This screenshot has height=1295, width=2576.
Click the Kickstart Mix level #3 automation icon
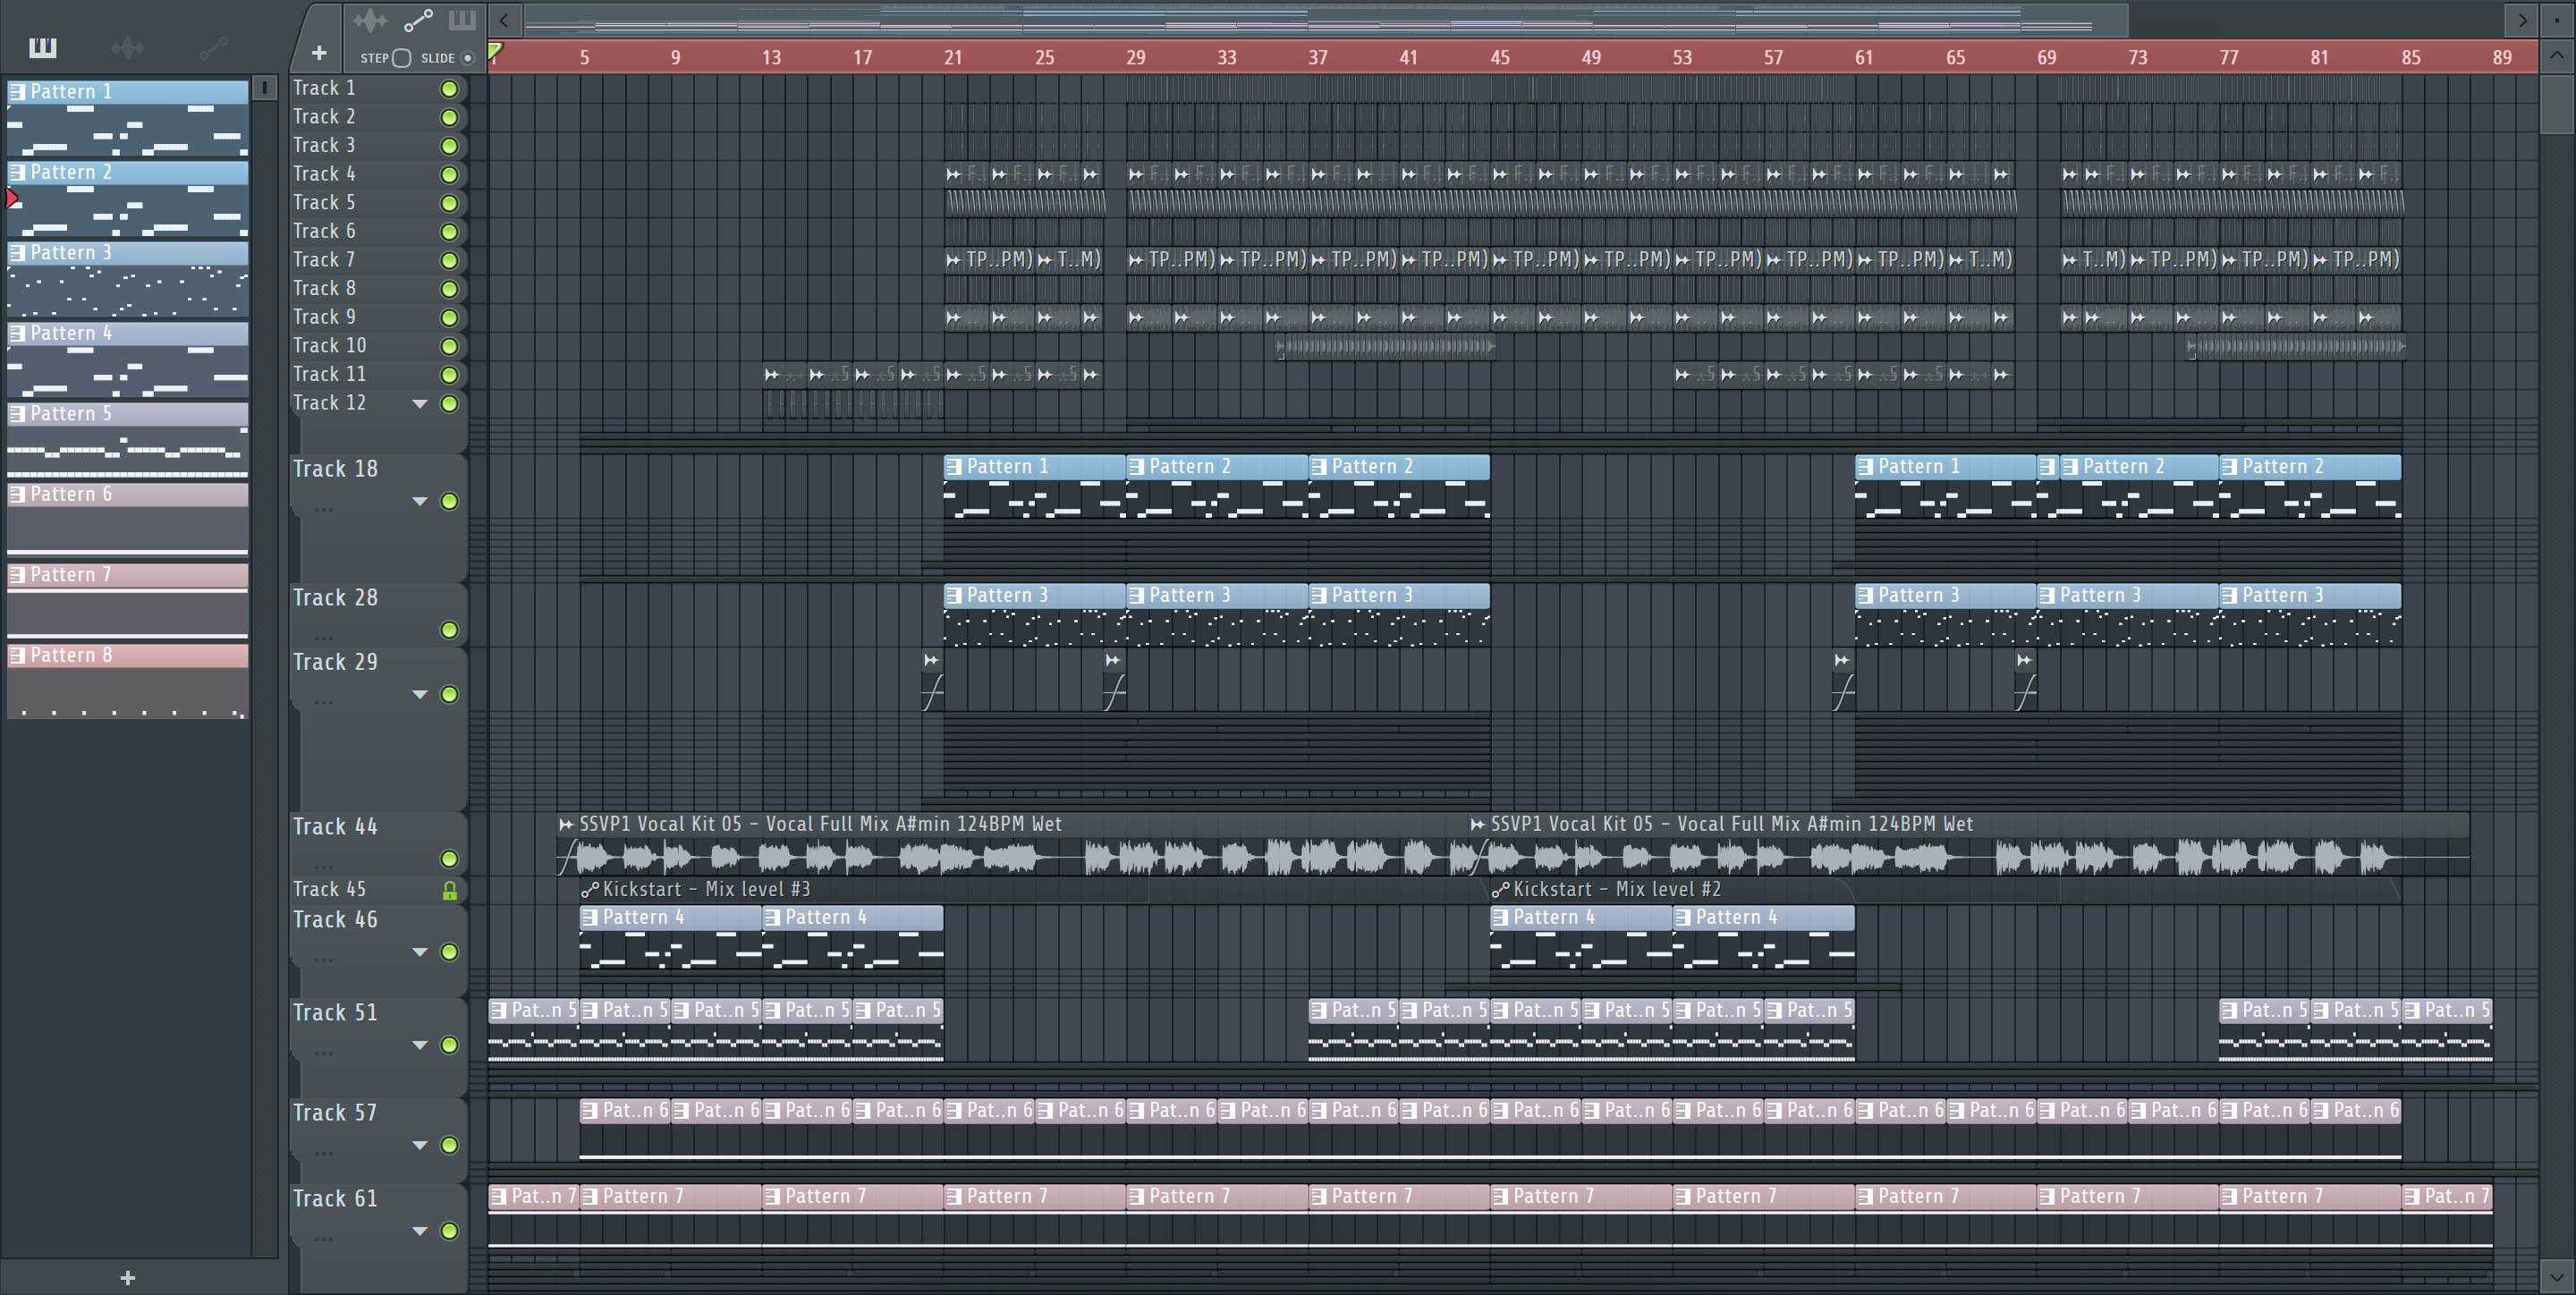590,889
